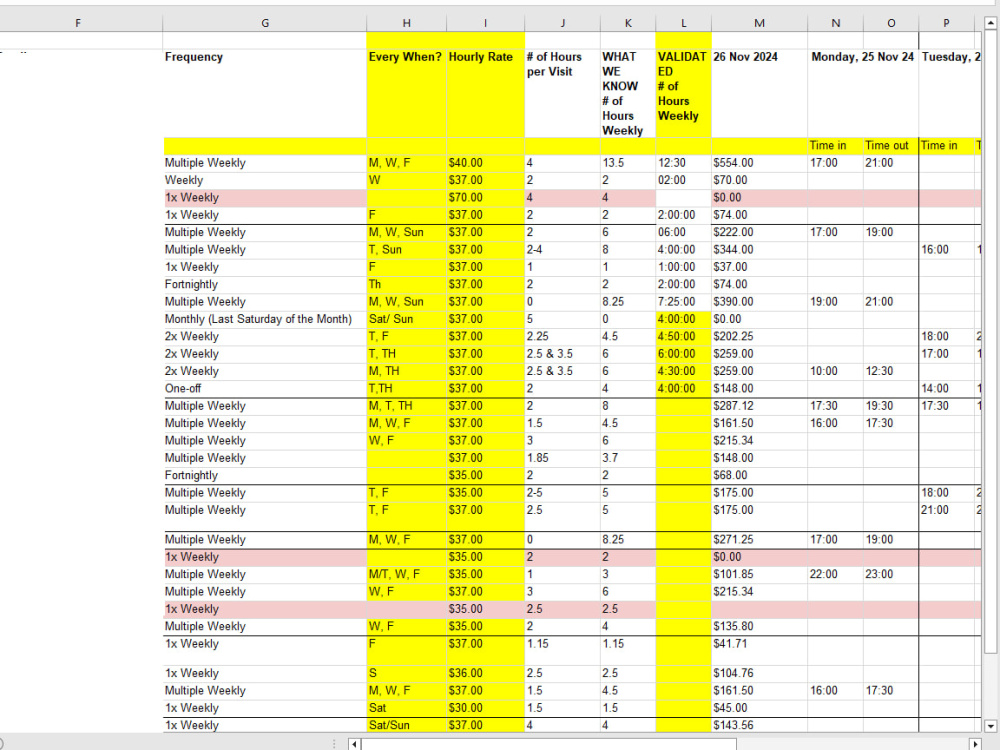Click 'VALIDATED # of Hours Weekly' header
Viewport: 1000px width, 750px height.
[684, 93]
